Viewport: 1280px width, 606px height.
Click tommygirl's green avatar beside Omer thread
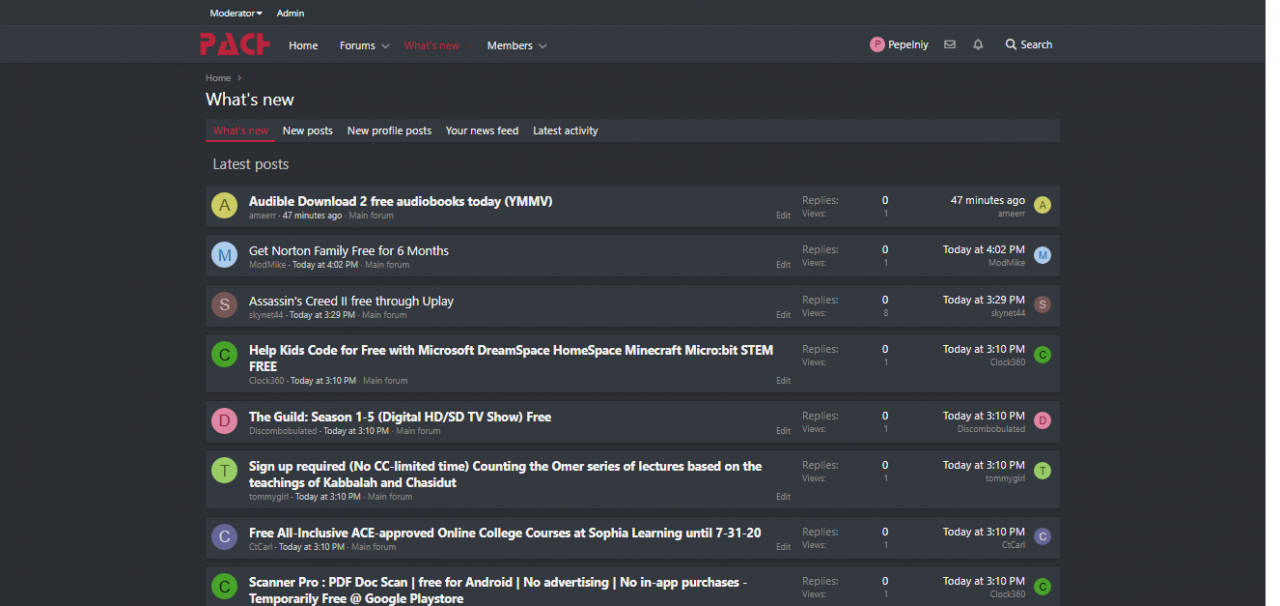(224, 471)
